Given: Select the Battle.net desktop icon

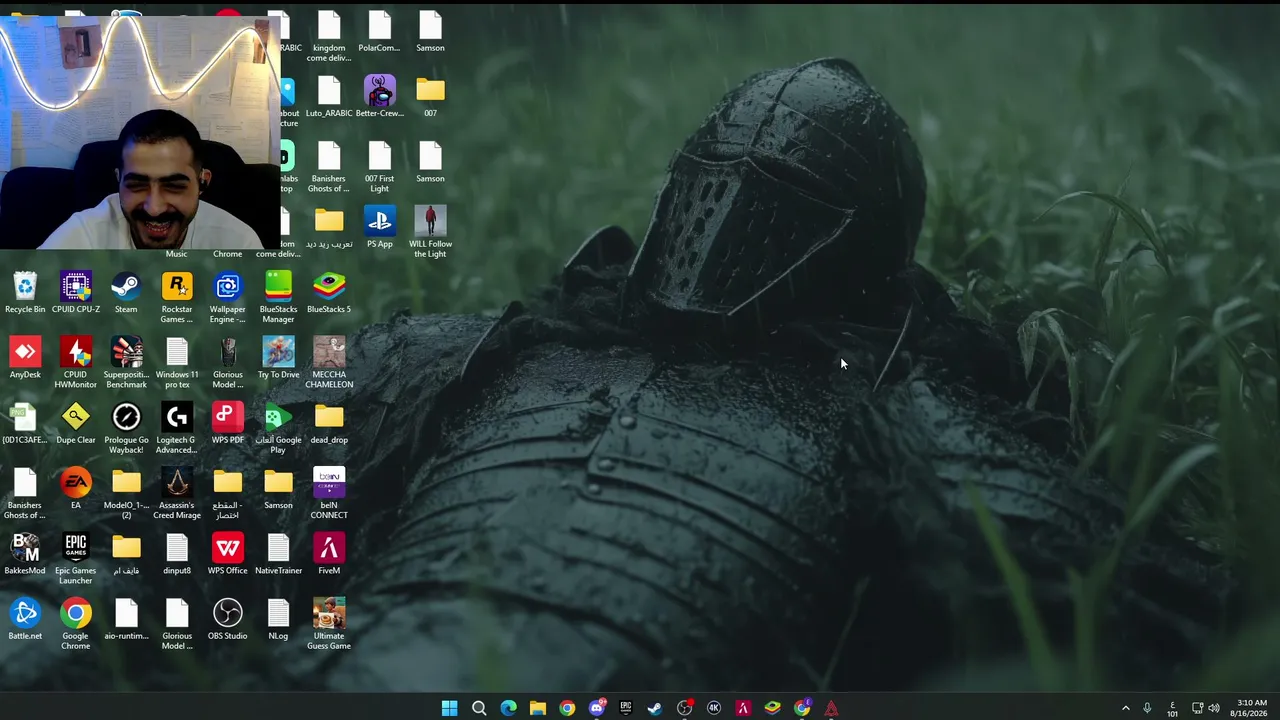Looking at the screenshot, I should click(25, 619).
